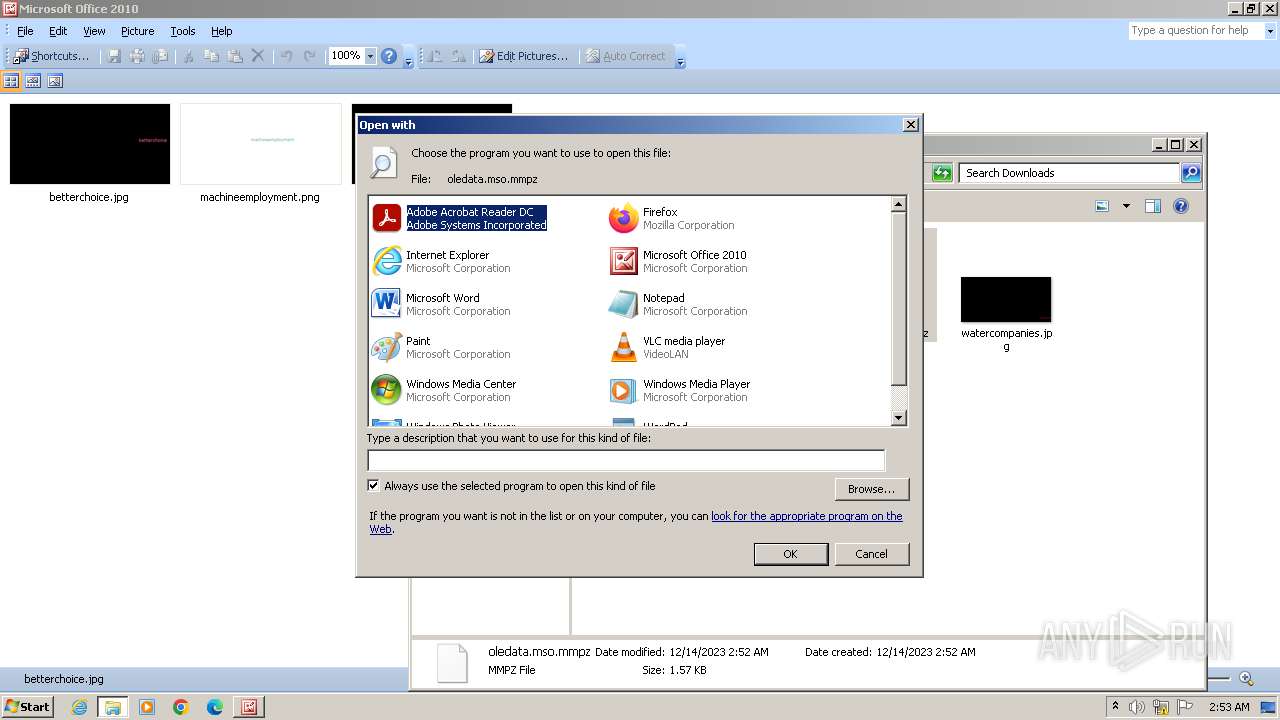This screenshot has width=1280, height=720.
Task: Click the Delete X toolbar icon
Action: point(257,56)
